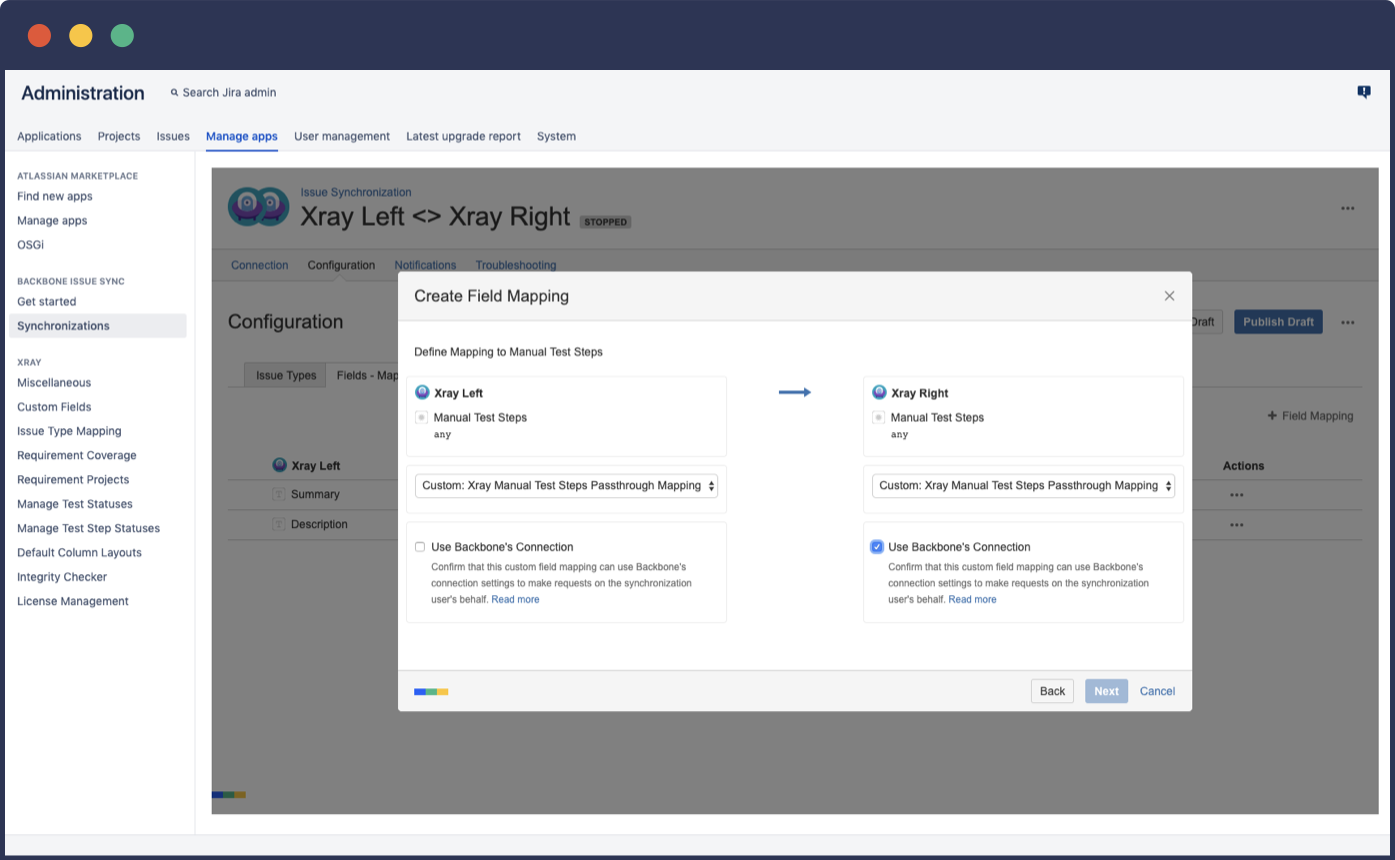The image size is (1395, 860).
Task: Open Issue Type Mapping in sidebar
Action: 69,431
